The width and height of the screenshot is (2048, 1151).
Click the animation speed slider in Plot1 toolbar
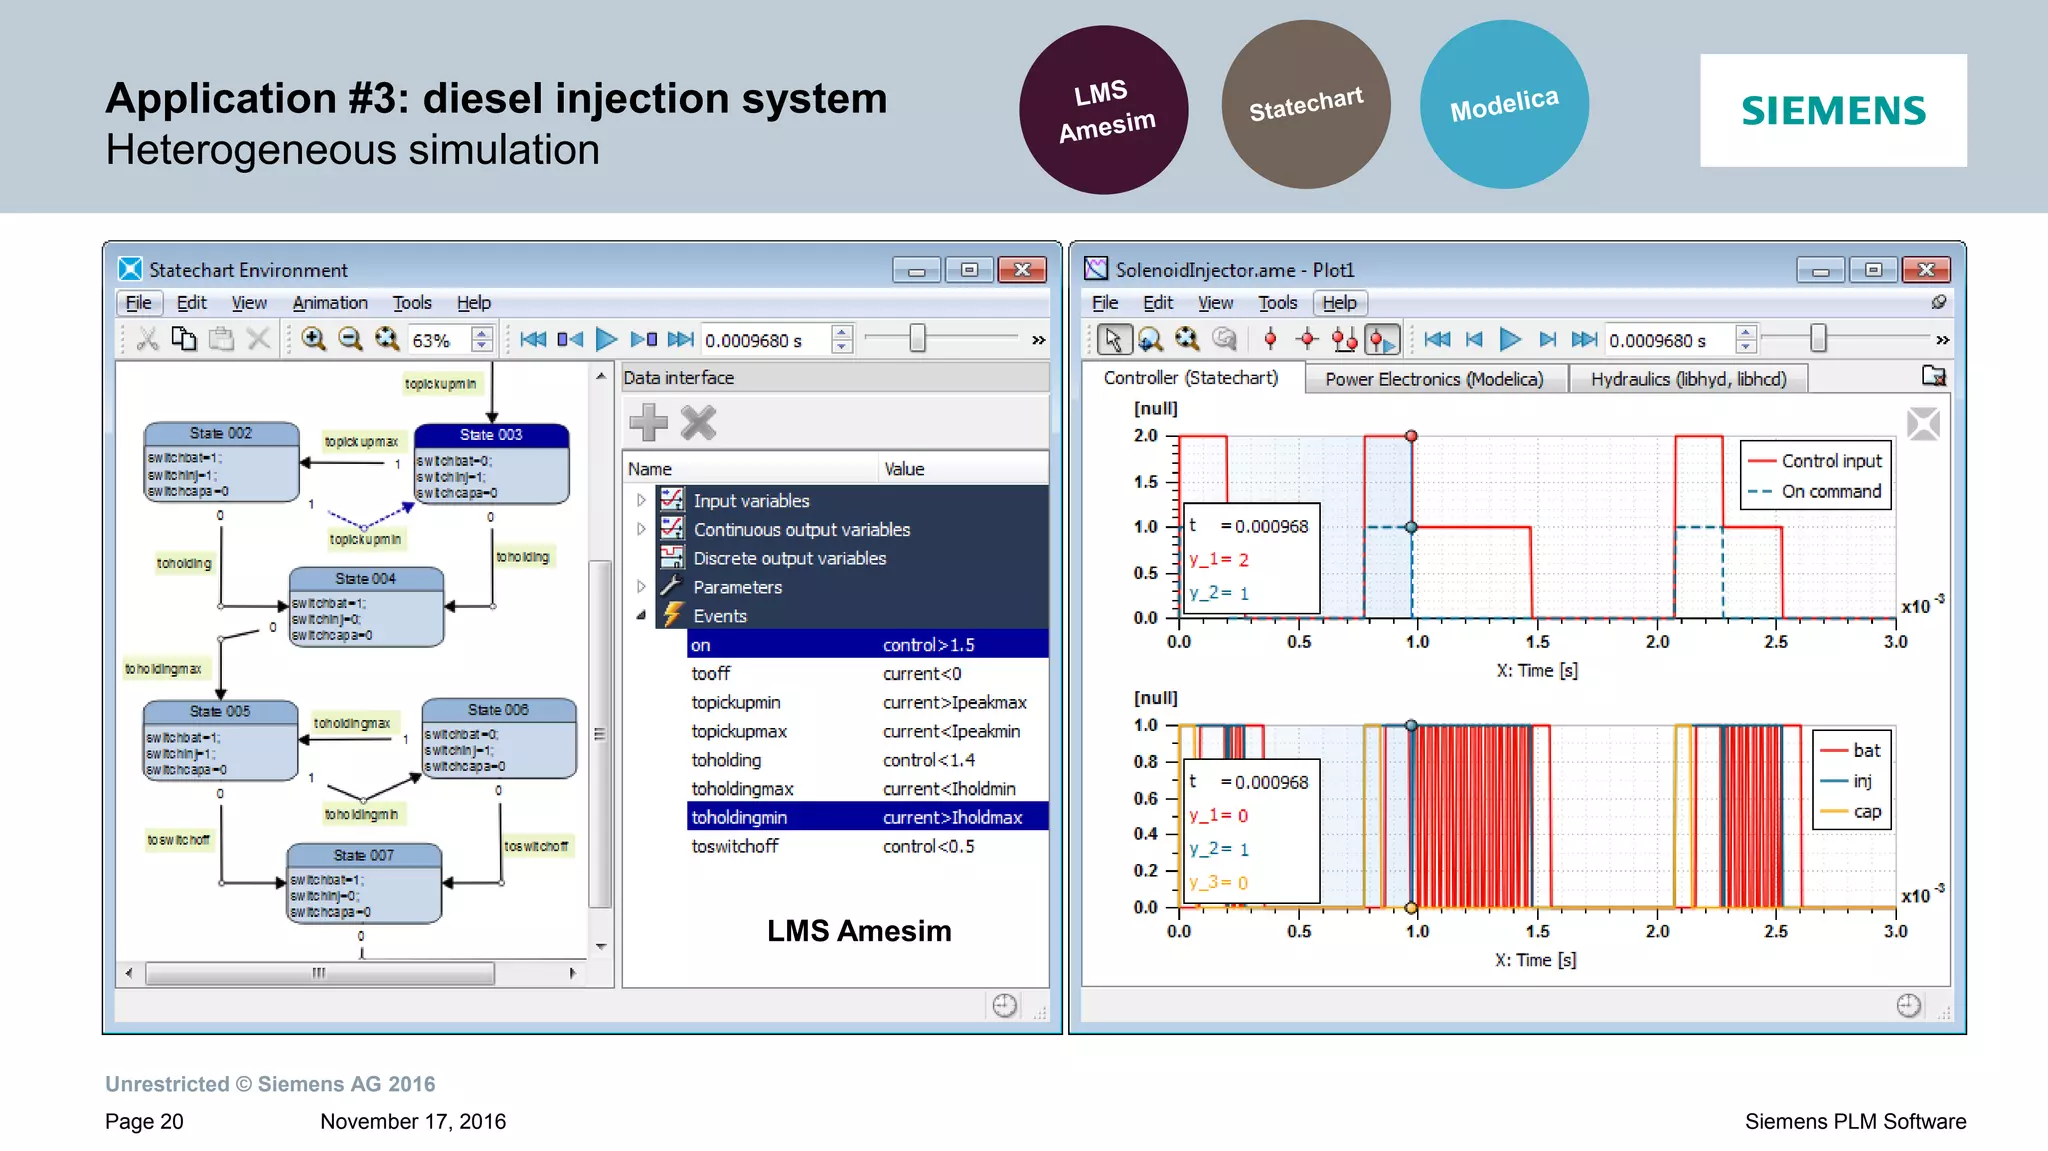[x=1818, y=340]
